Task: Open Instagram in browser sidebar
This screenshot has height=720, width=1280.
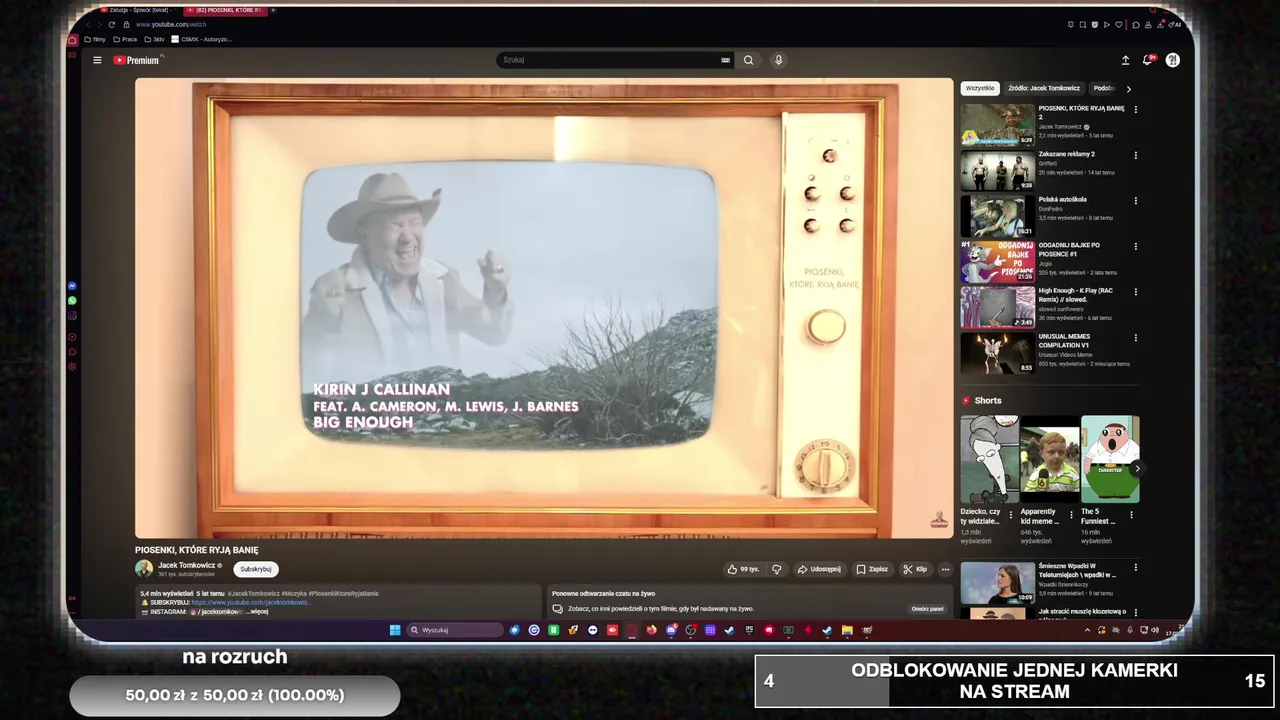Action: tap(72, 315)
